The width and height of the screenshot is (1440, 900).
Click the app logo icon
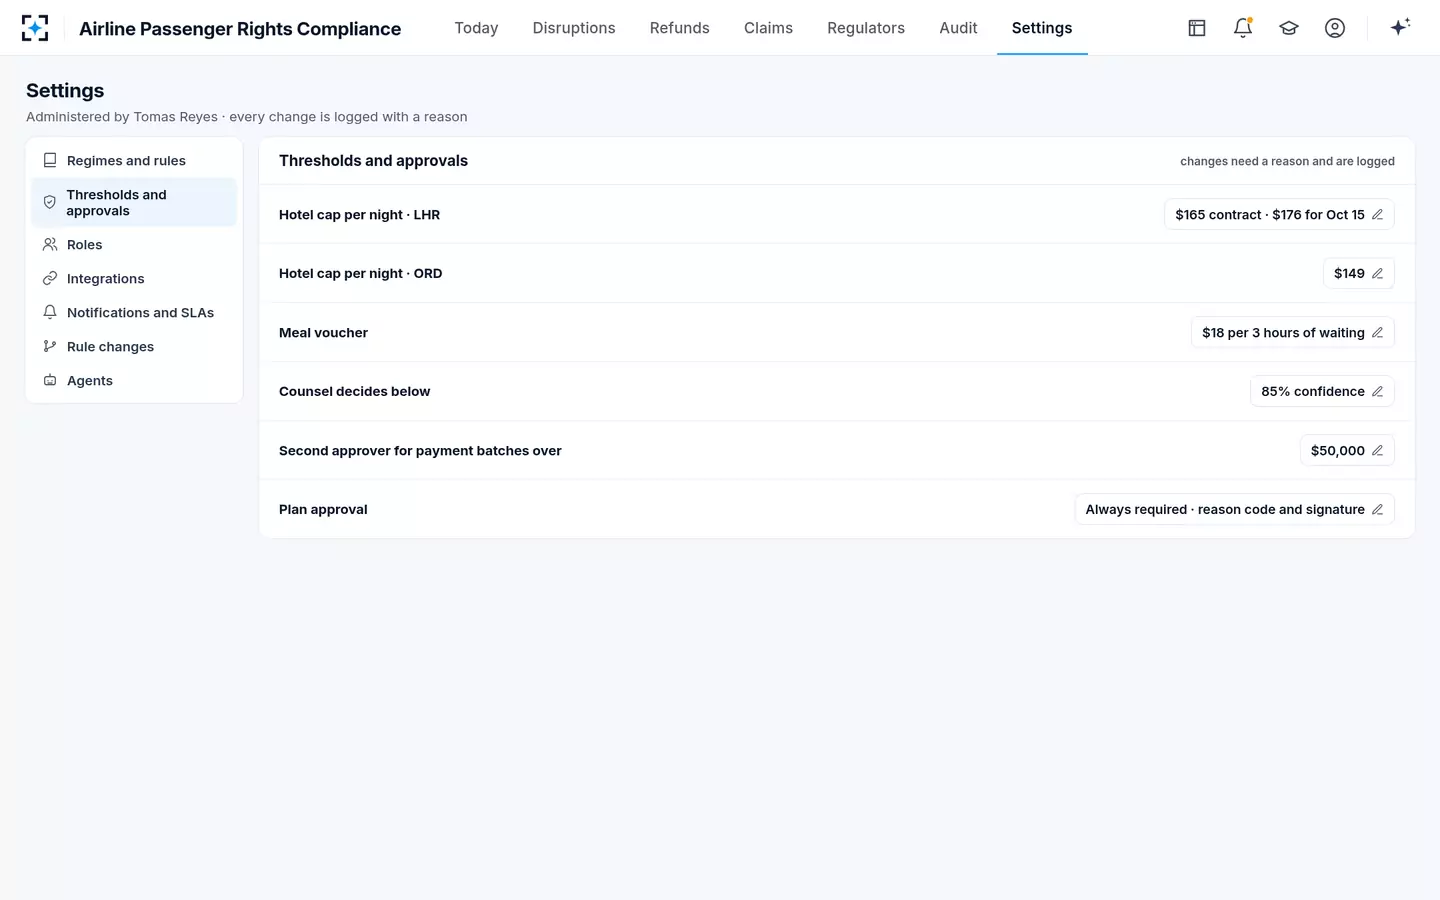(35, 28)
